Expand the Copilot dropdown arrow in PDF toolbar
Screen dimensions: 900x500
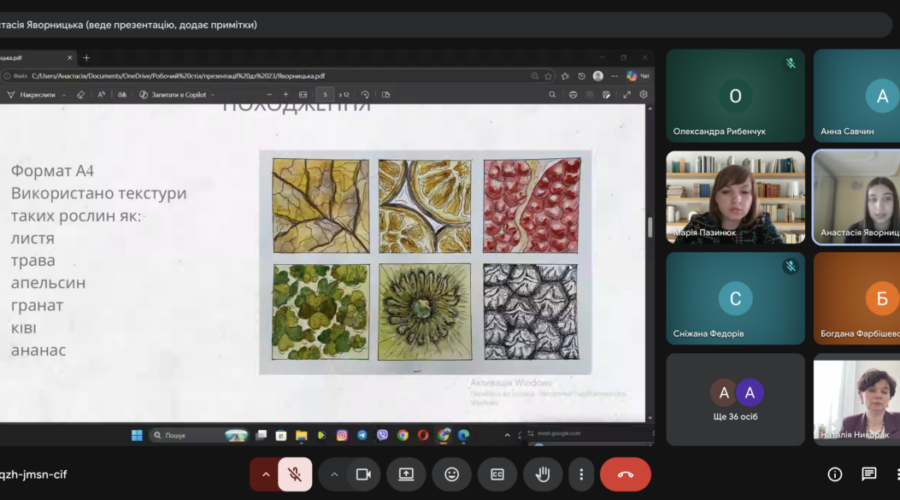coord(212,95)
